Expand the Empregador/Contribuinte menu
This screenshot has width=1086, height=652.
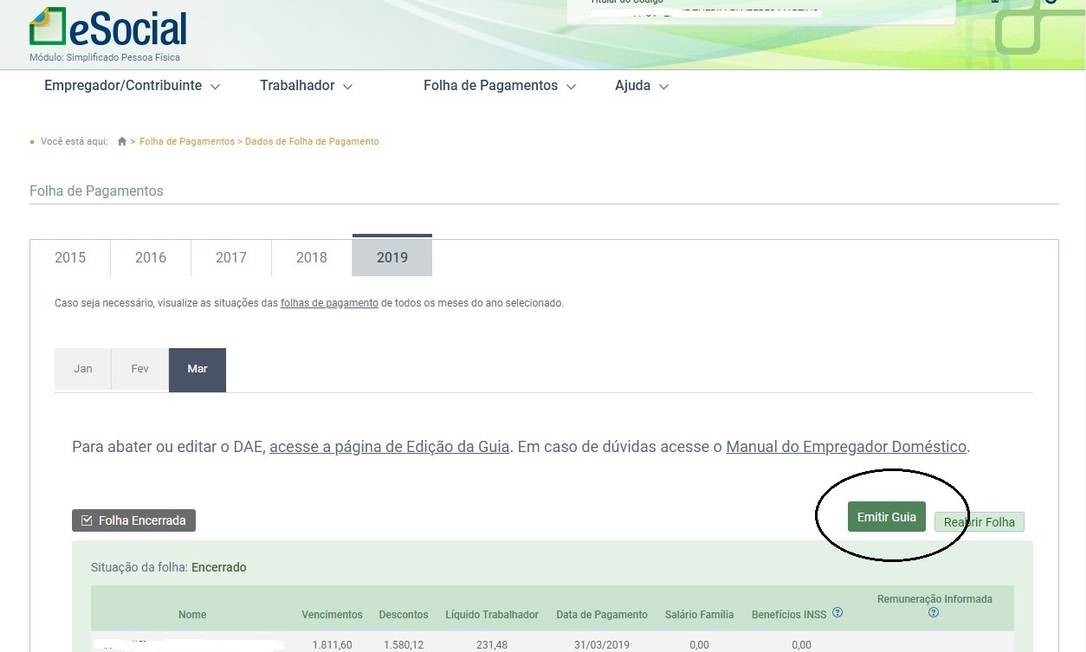[131, 86]
